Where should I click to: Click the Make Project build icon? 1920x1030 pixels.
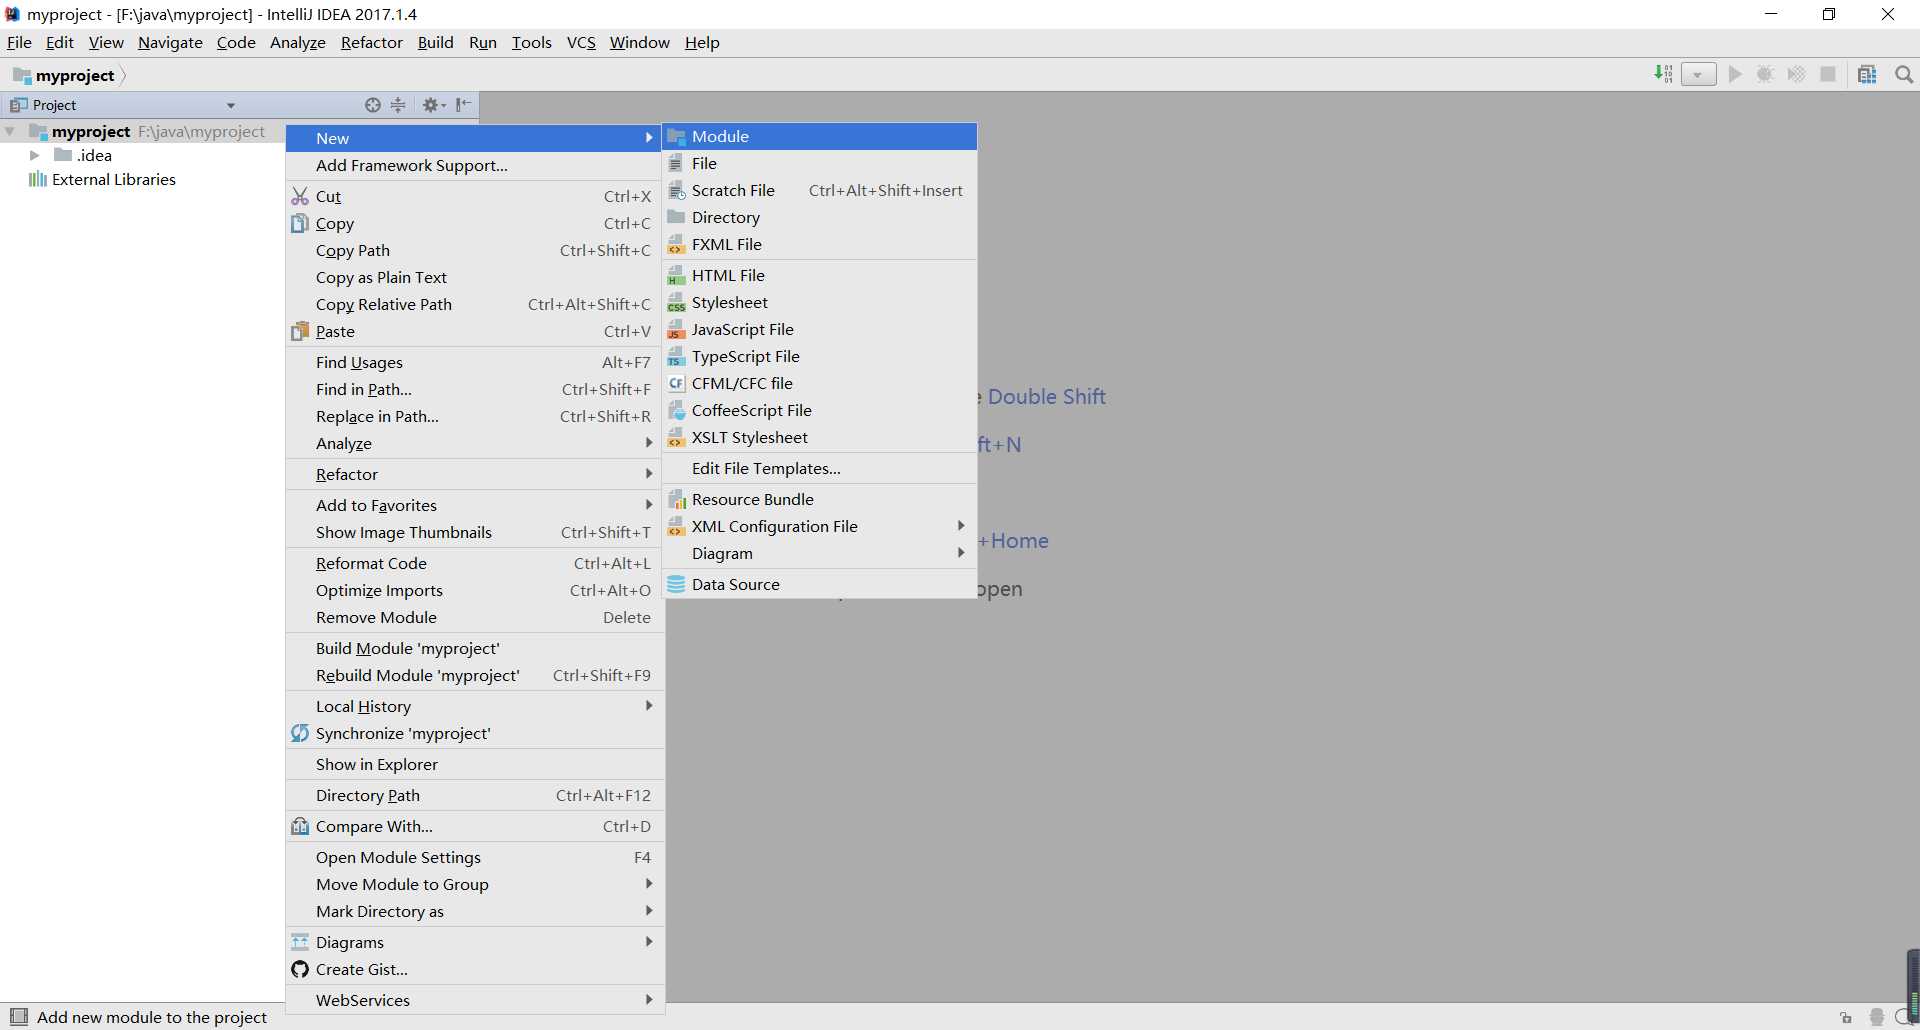[1663, 74]
